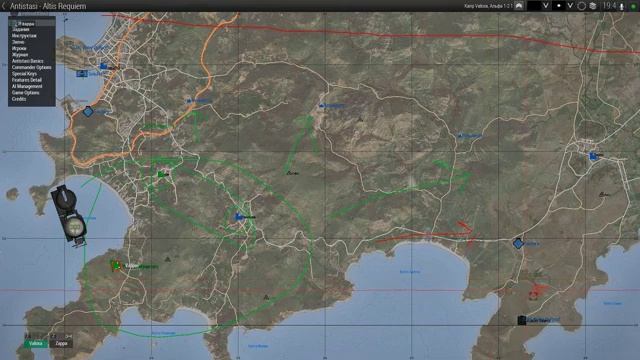Viewport: 640px width, 360px height.
Task: Click the blue flag marker in northwest city
Action: [x=104, y=66]
